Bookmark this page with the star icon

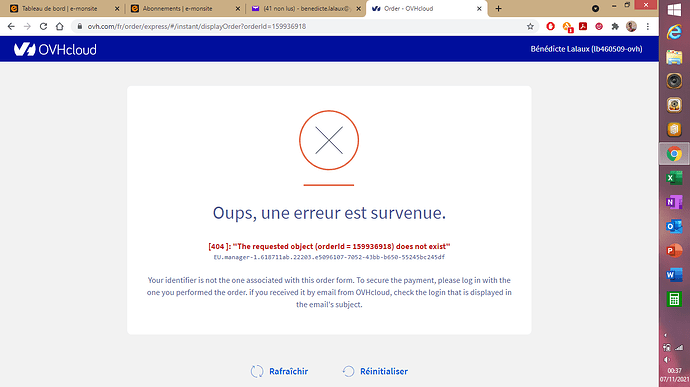coord(530,26)
